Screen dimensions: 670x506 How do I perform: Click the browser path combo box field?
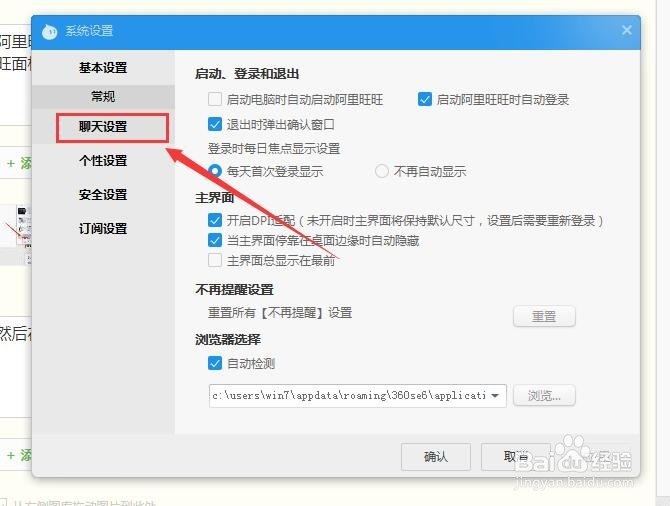point(358,396)
